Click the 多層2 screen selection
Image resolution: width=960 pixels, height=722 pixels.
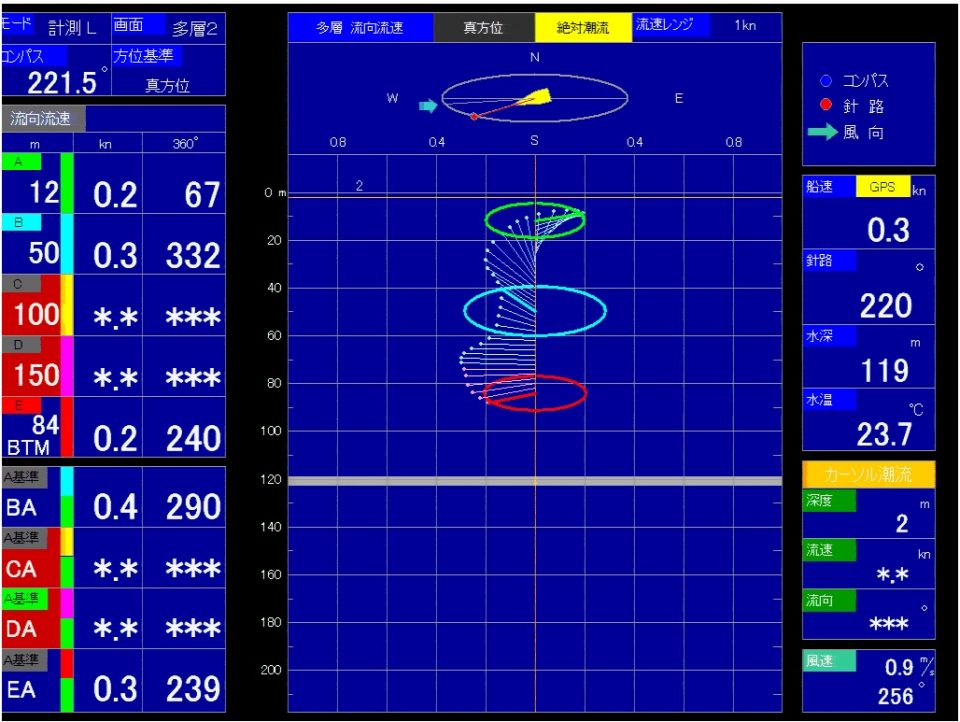point(195,29)
